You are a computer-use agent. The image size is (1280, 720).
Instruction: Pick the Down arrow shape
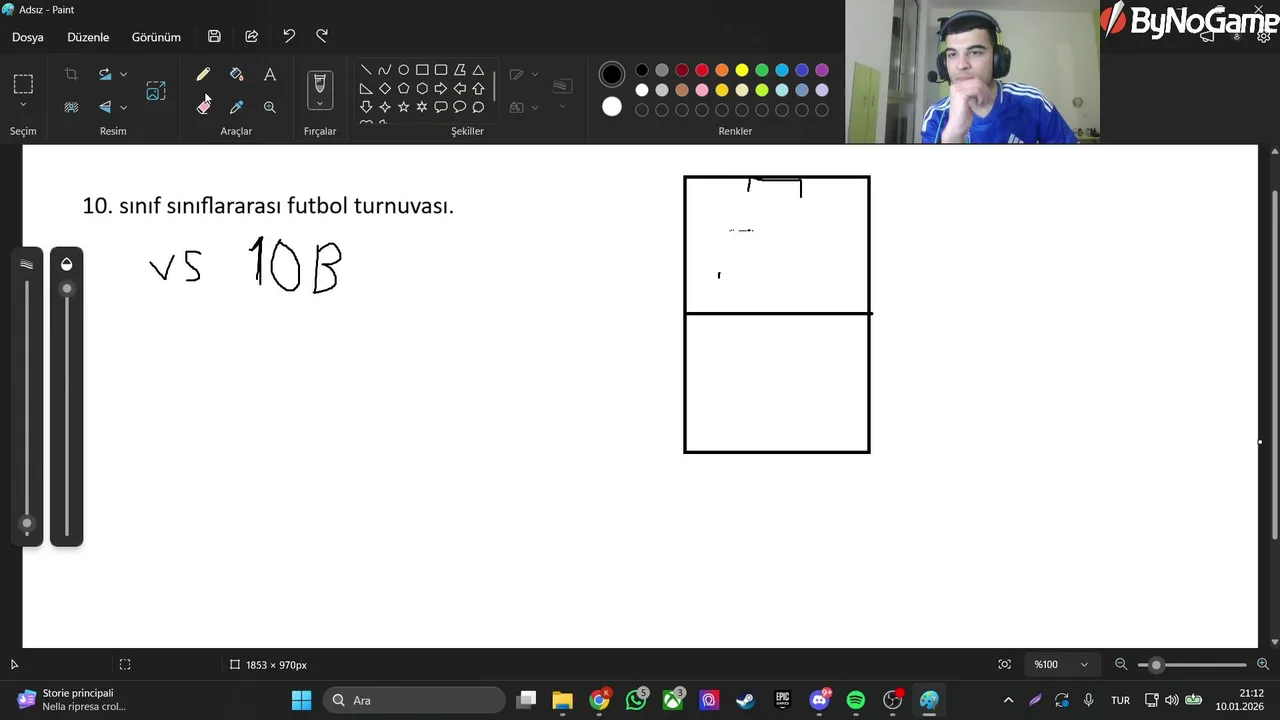coord(366,107)
